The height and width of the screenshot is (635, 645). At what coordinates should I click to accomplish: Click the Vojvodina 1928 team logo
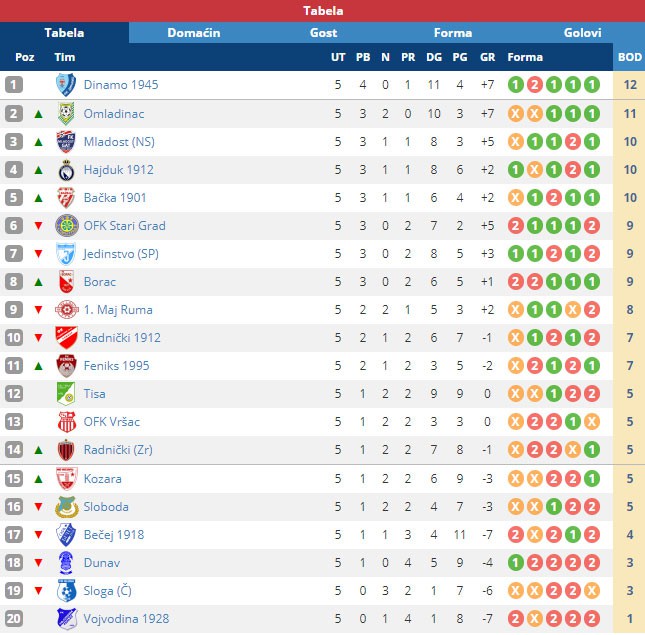[66, 618]
